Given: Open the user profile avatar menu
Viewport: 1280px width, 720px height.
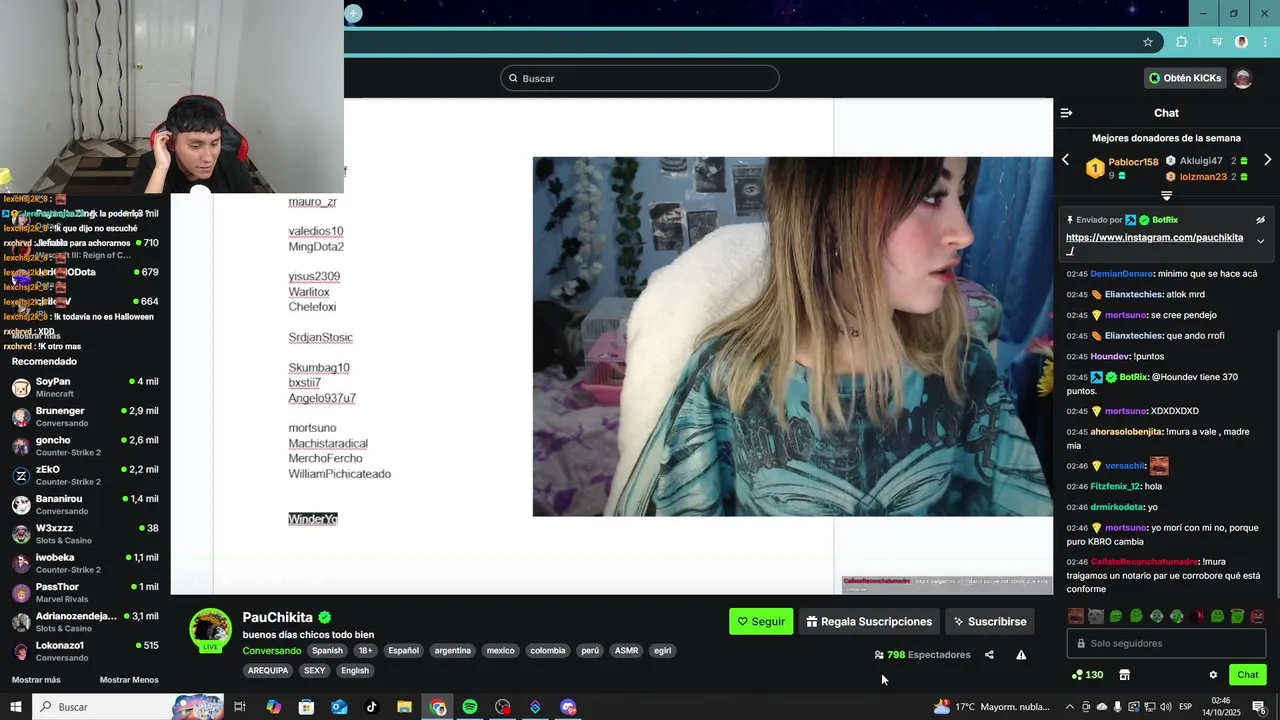Looking at the screenshot, I should (x=1242, y=78).
